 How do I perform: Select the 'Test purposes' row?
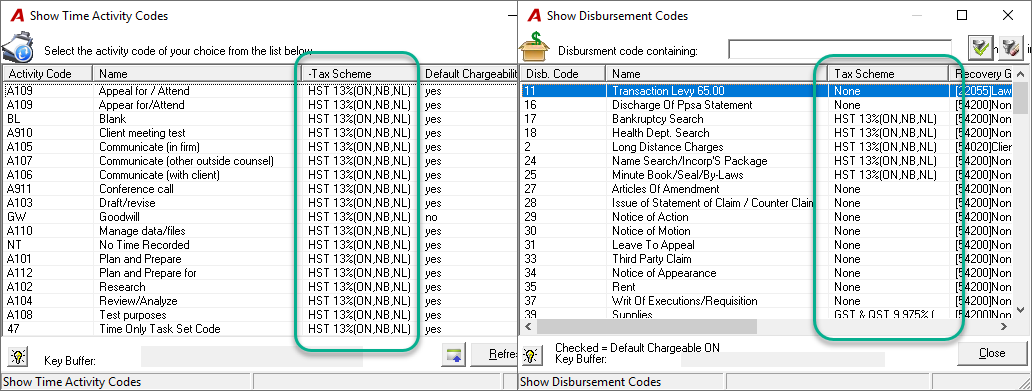(261, 315)
